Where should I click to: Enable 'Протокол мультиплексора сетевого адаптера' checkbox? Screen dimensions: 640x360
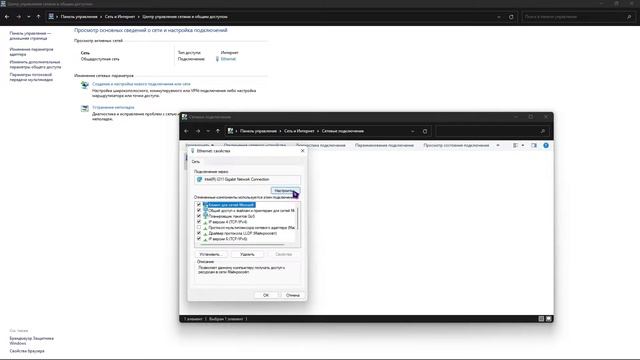[199, 228]
